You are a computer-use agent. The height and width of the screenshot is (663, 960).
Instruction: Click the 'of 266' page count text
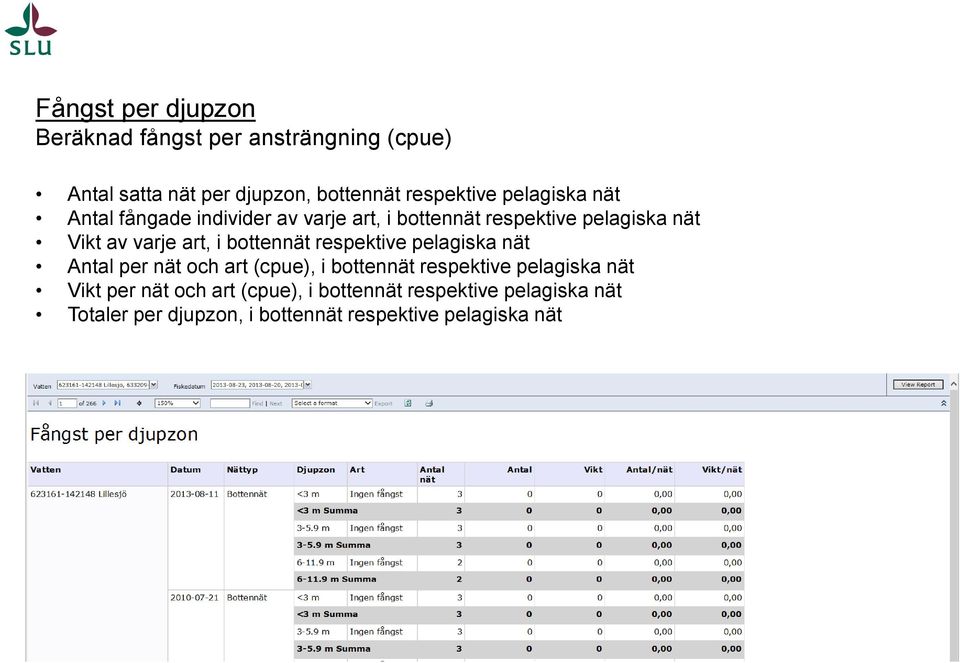88,403
